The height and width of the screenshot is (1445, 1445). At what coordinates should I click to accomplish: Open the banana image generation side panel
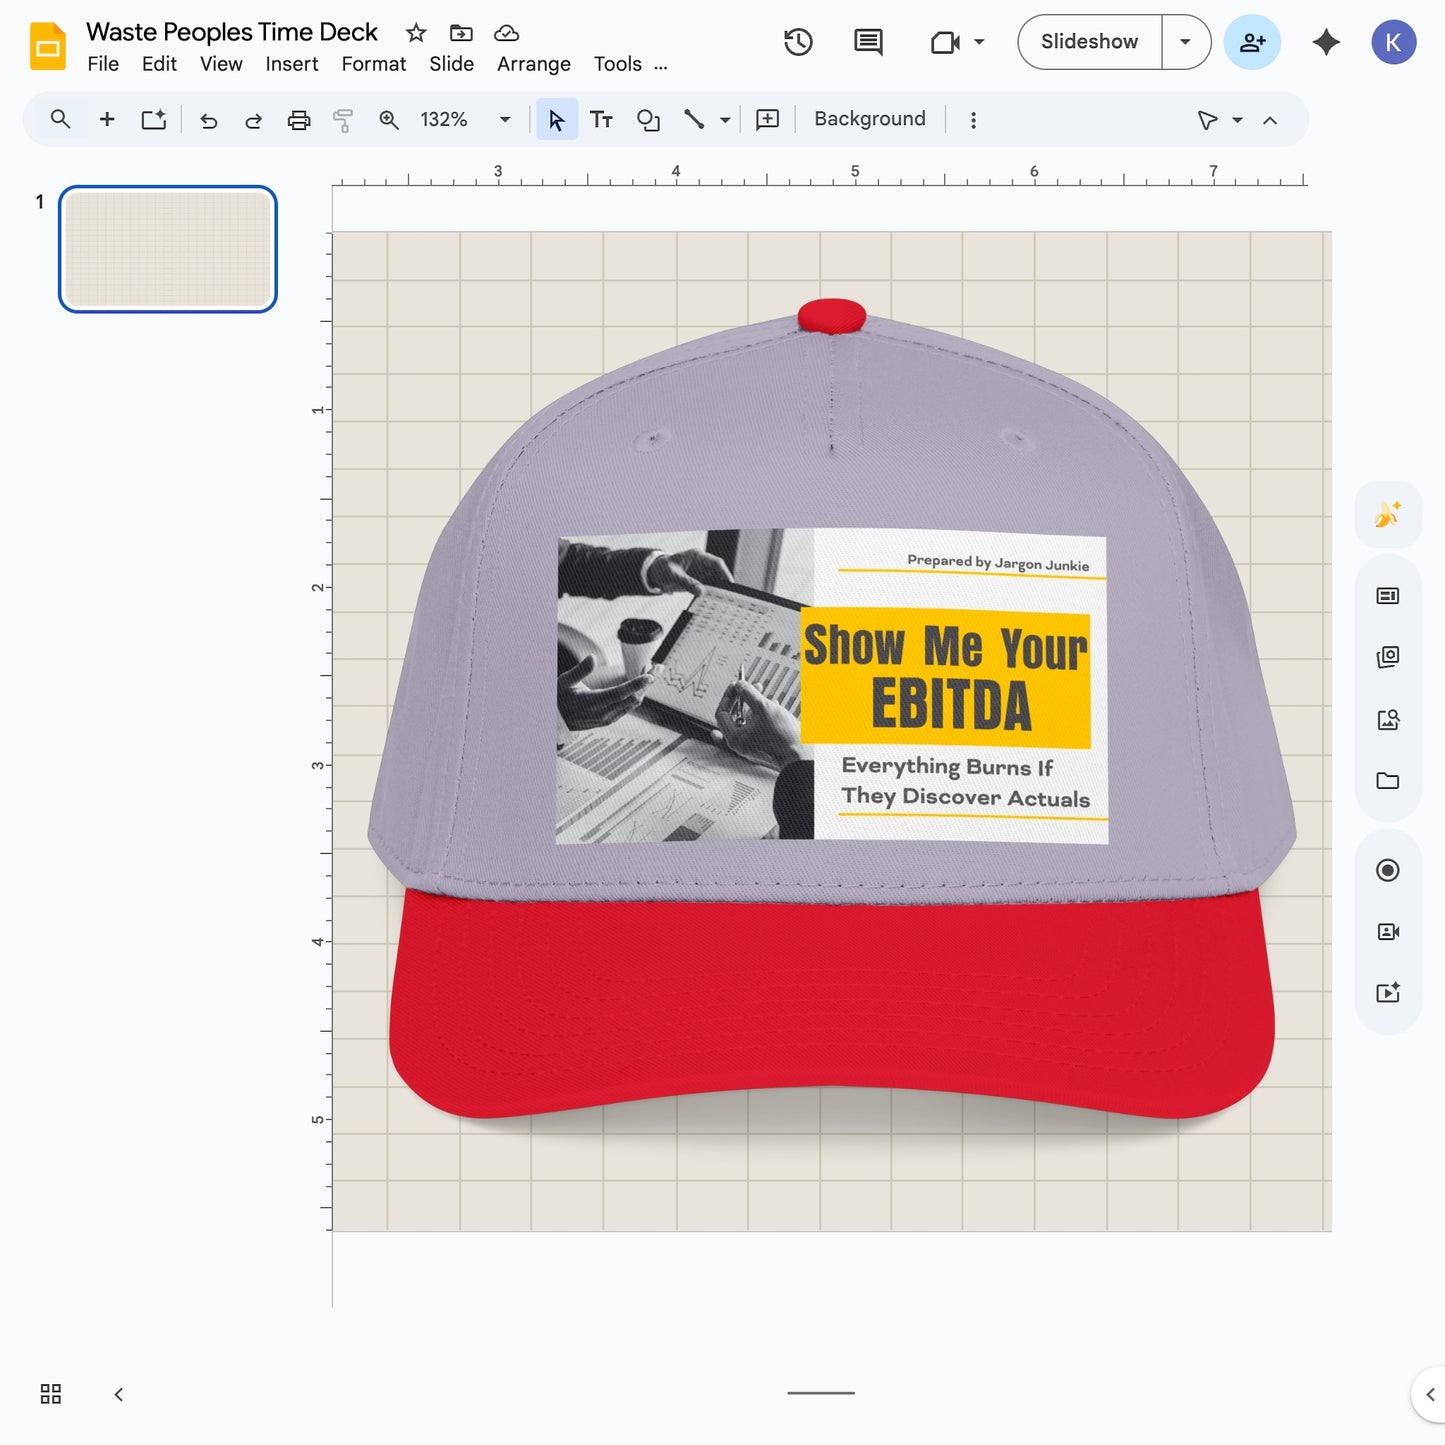pyautogui.click(x=1388, y=515)
